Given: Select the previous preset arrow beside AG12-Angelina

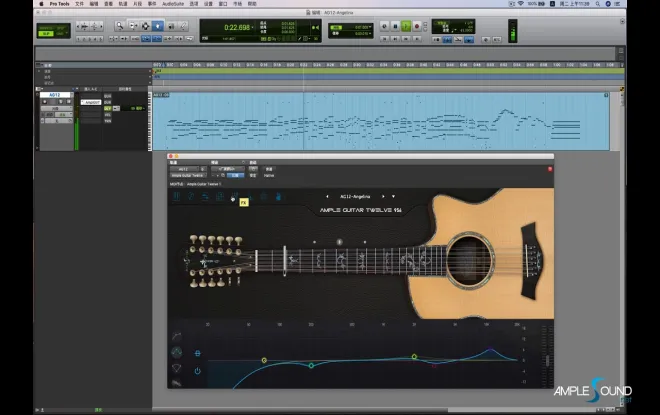Looking at the screenshot, I should click(327, 197).
